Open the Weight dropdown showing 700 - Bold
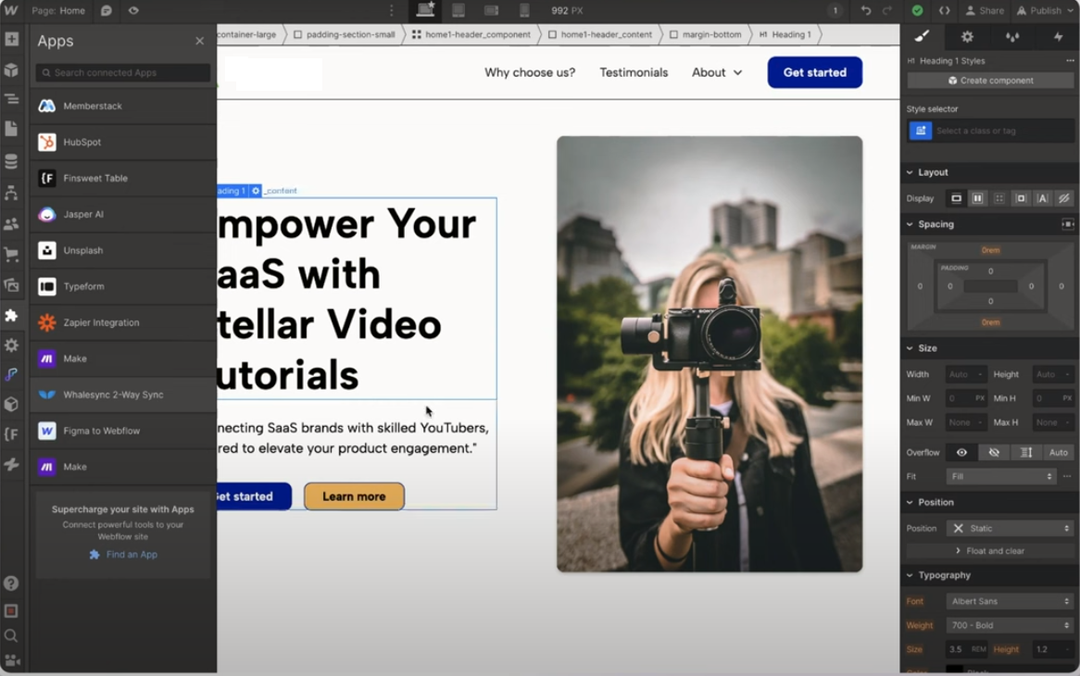Screen dimensions: 1080x676 tap(1010, 626)
